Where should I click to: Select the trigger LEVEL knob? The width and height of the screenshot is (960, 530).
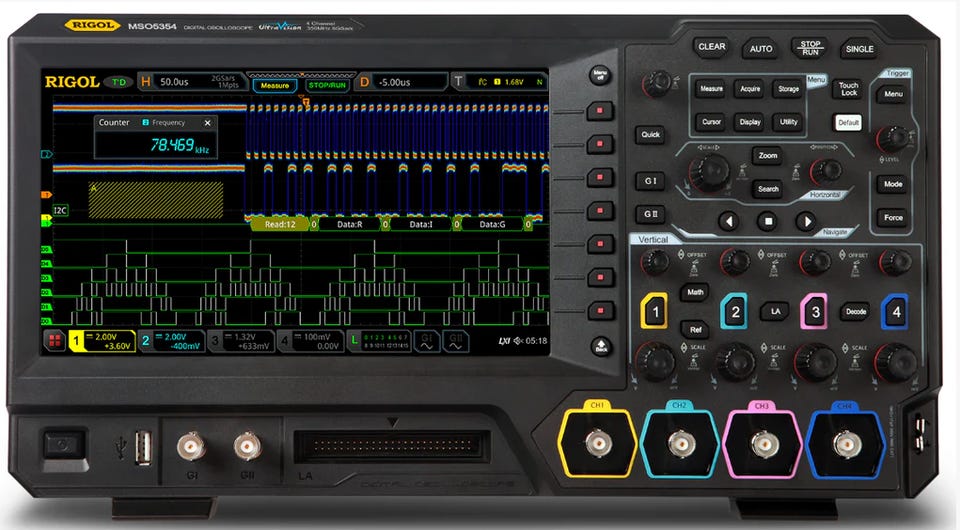(892, 139)
